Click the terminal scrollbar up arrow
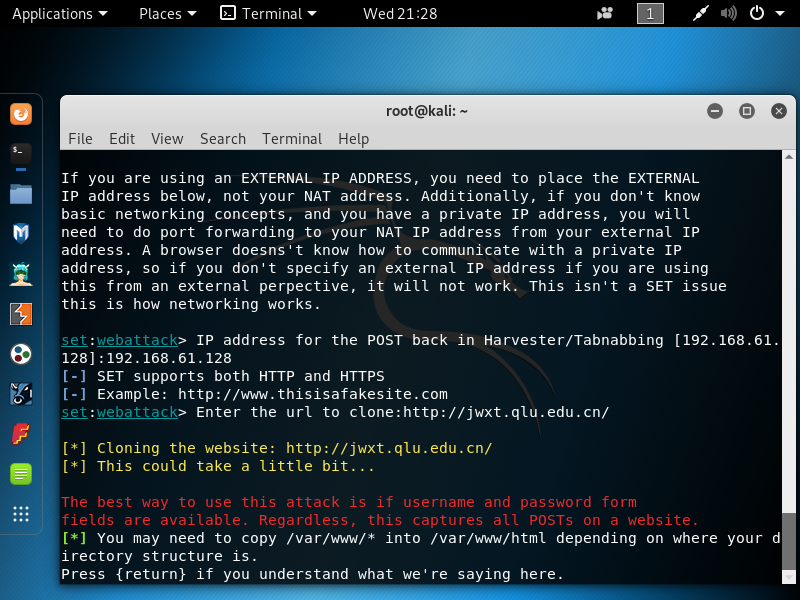 (789, 157)
